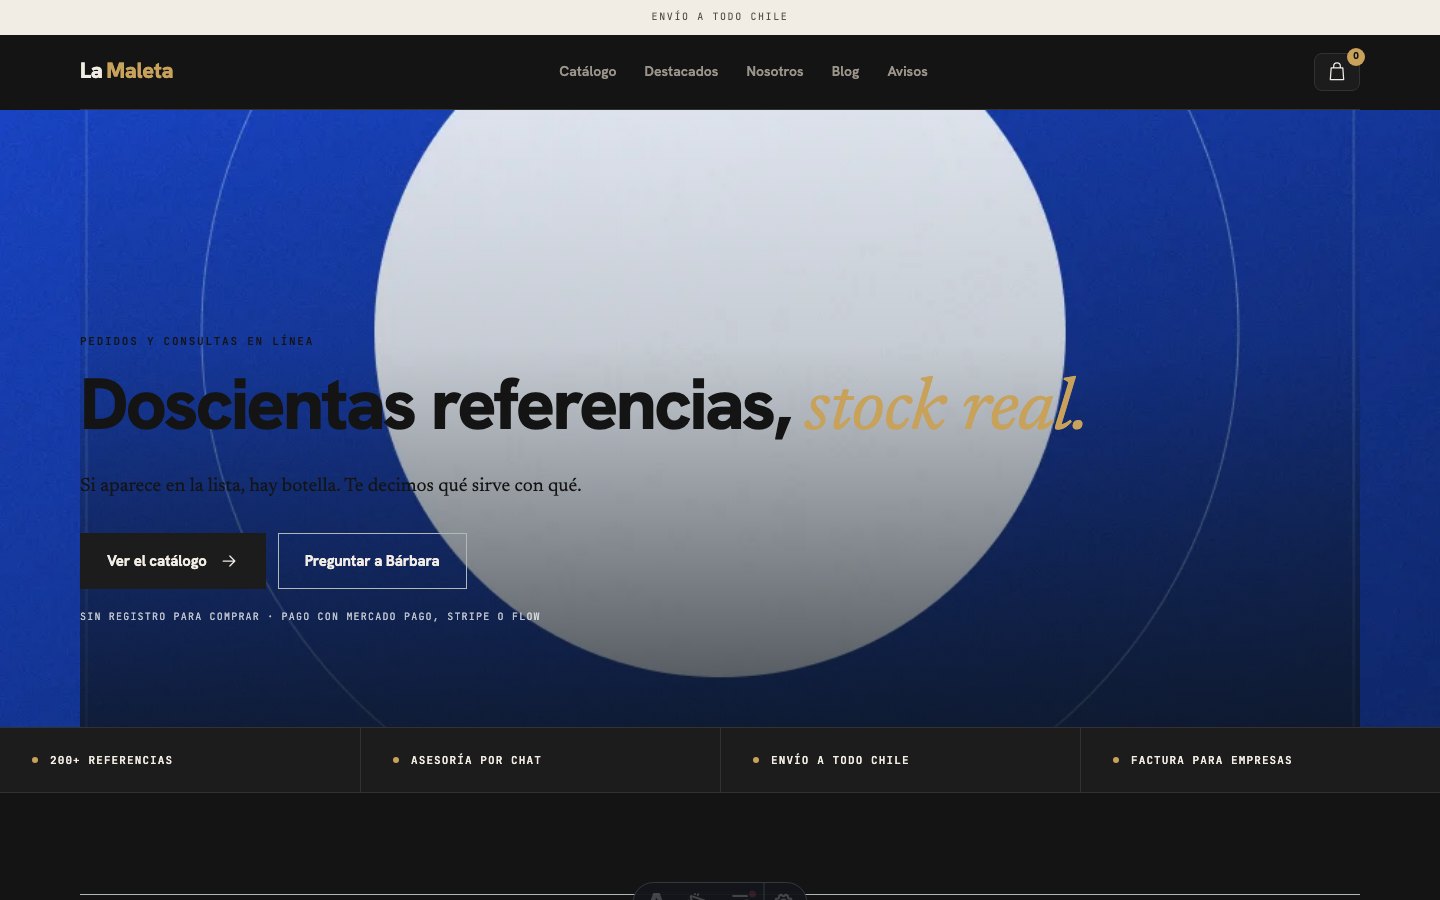Screen dimensions: 1440x900
Task: Go to Destacados in the navigation
Action: [681, 72]
